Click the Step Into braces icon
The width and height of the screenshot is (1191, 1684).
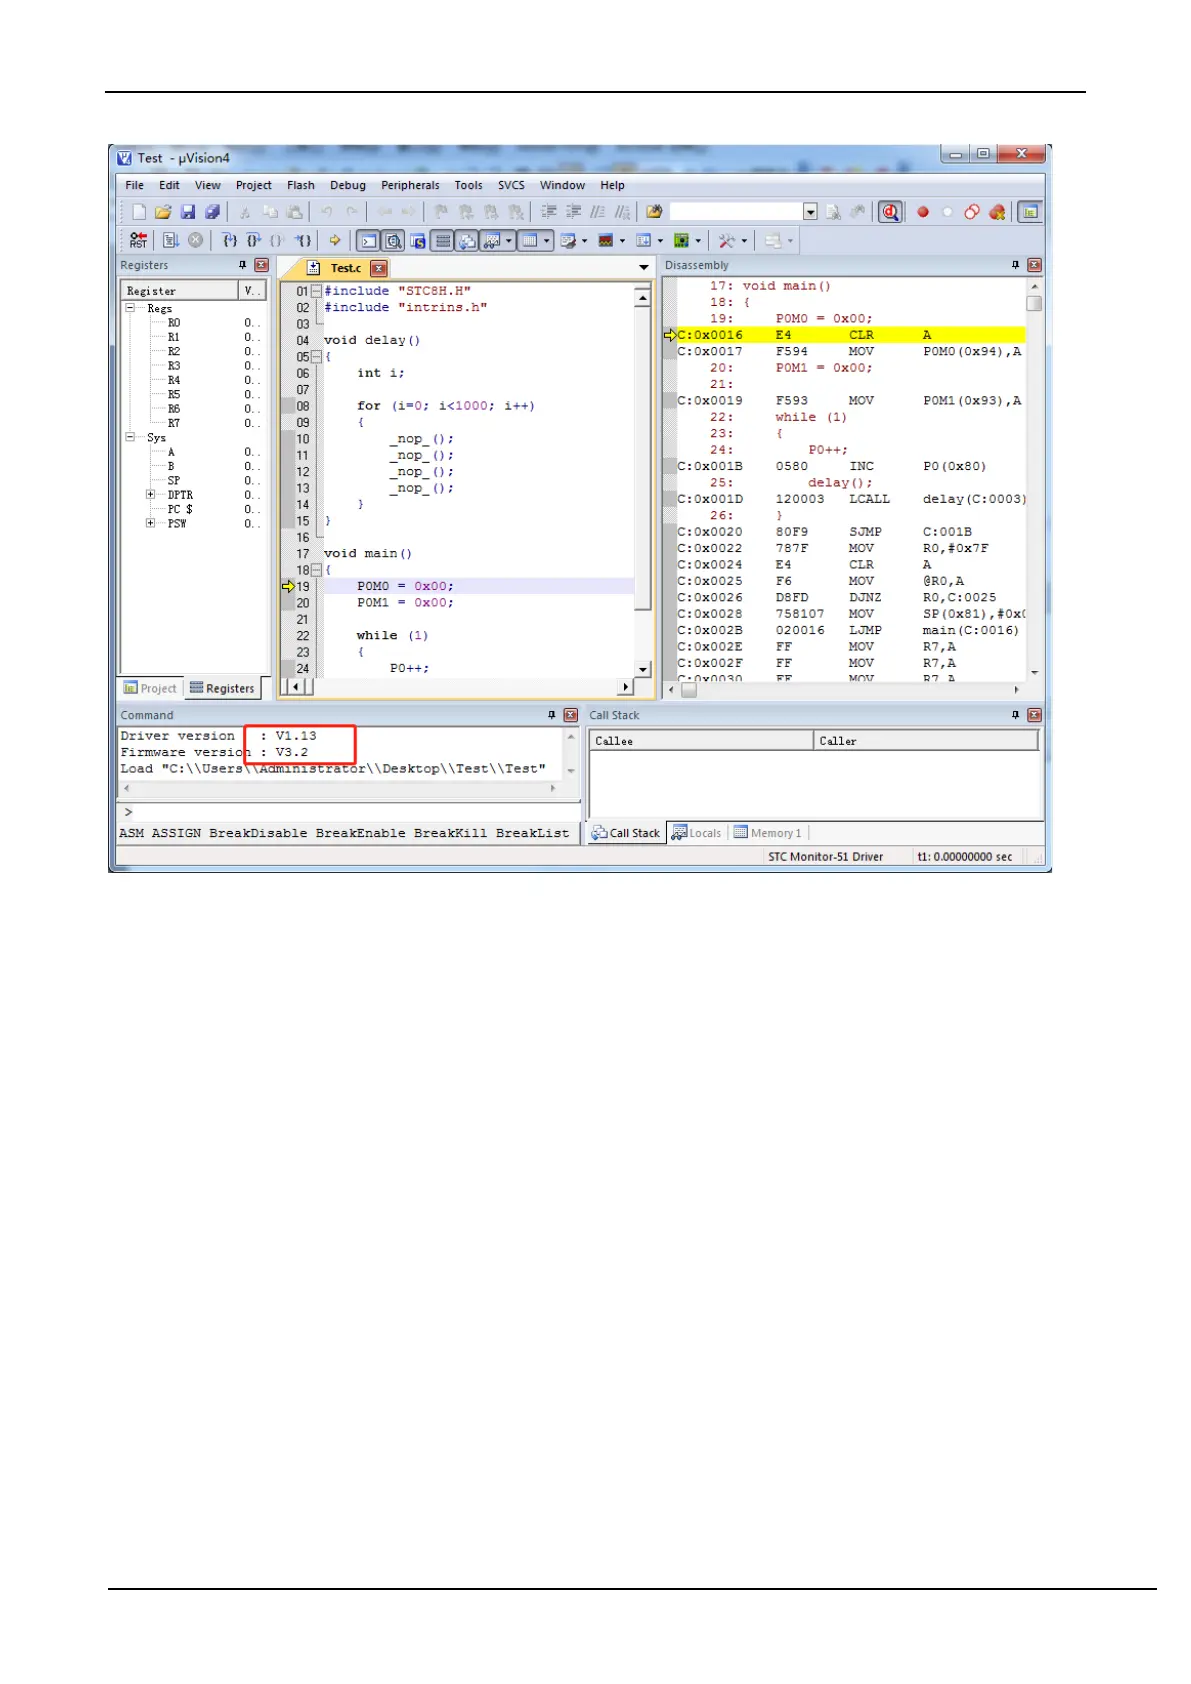230,240
